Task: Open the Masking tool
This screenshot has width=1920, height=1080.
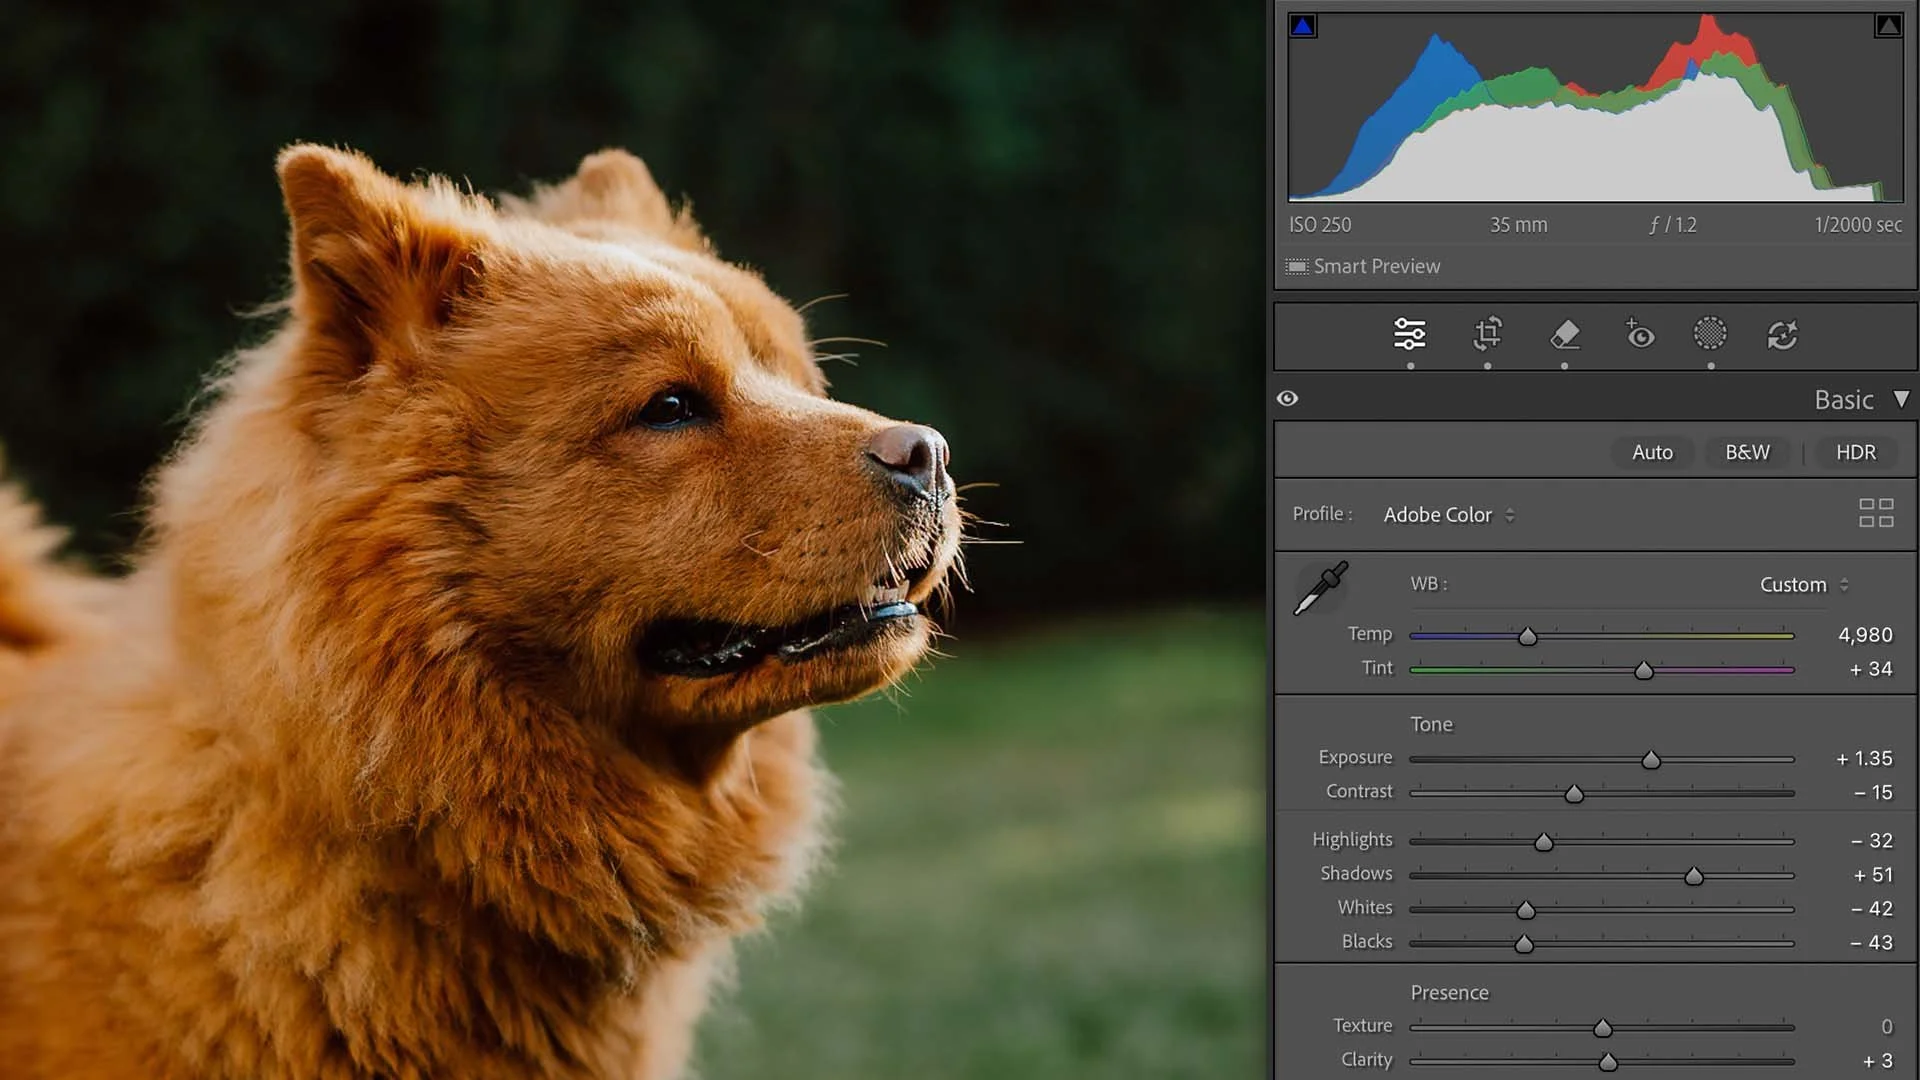Action: 1710,334
